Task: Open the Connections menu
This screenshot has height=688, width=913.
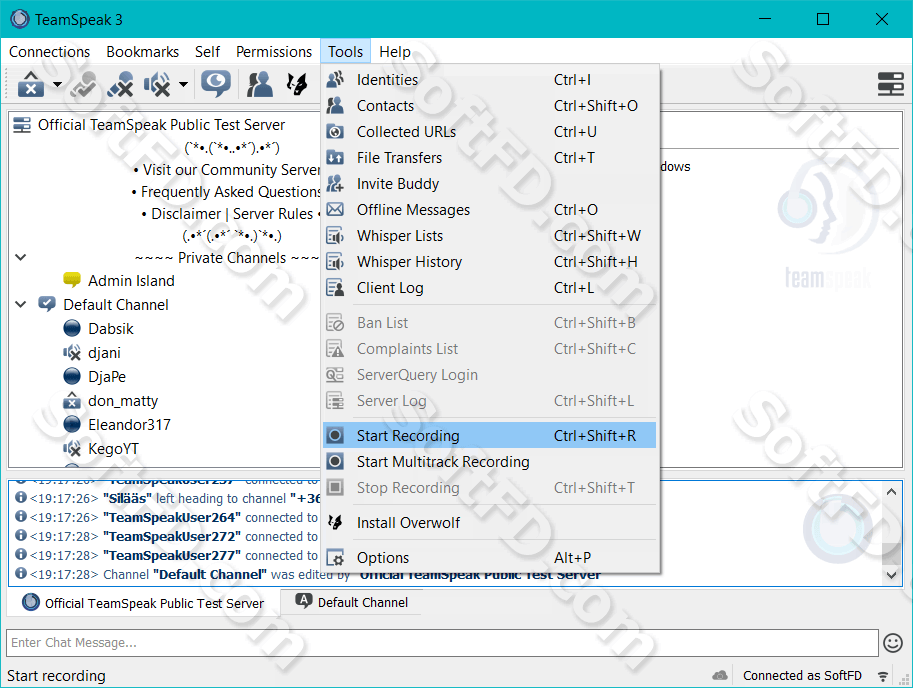Action: (49, 52)
